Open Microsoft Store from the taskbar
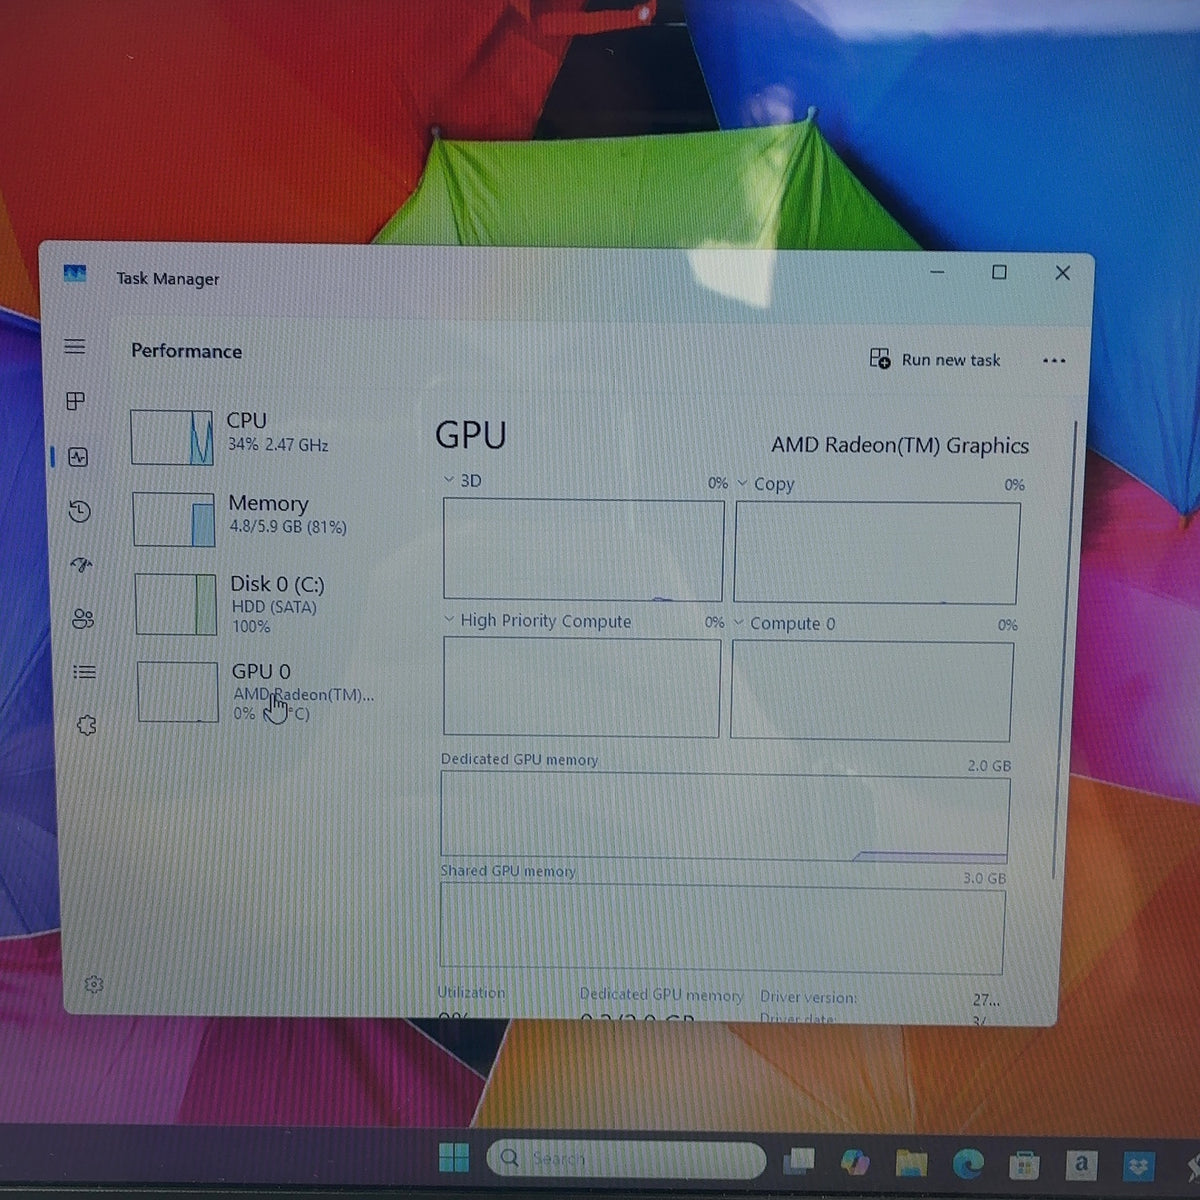The image size is (1200, 1200). 1024,1165
